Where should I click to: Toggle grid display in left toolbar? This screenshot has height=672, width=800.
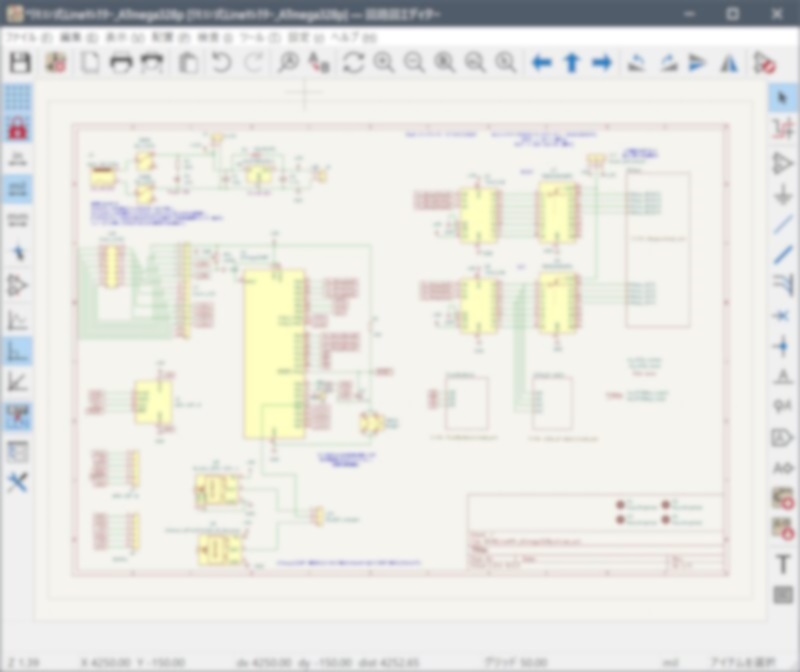point(17,98)
